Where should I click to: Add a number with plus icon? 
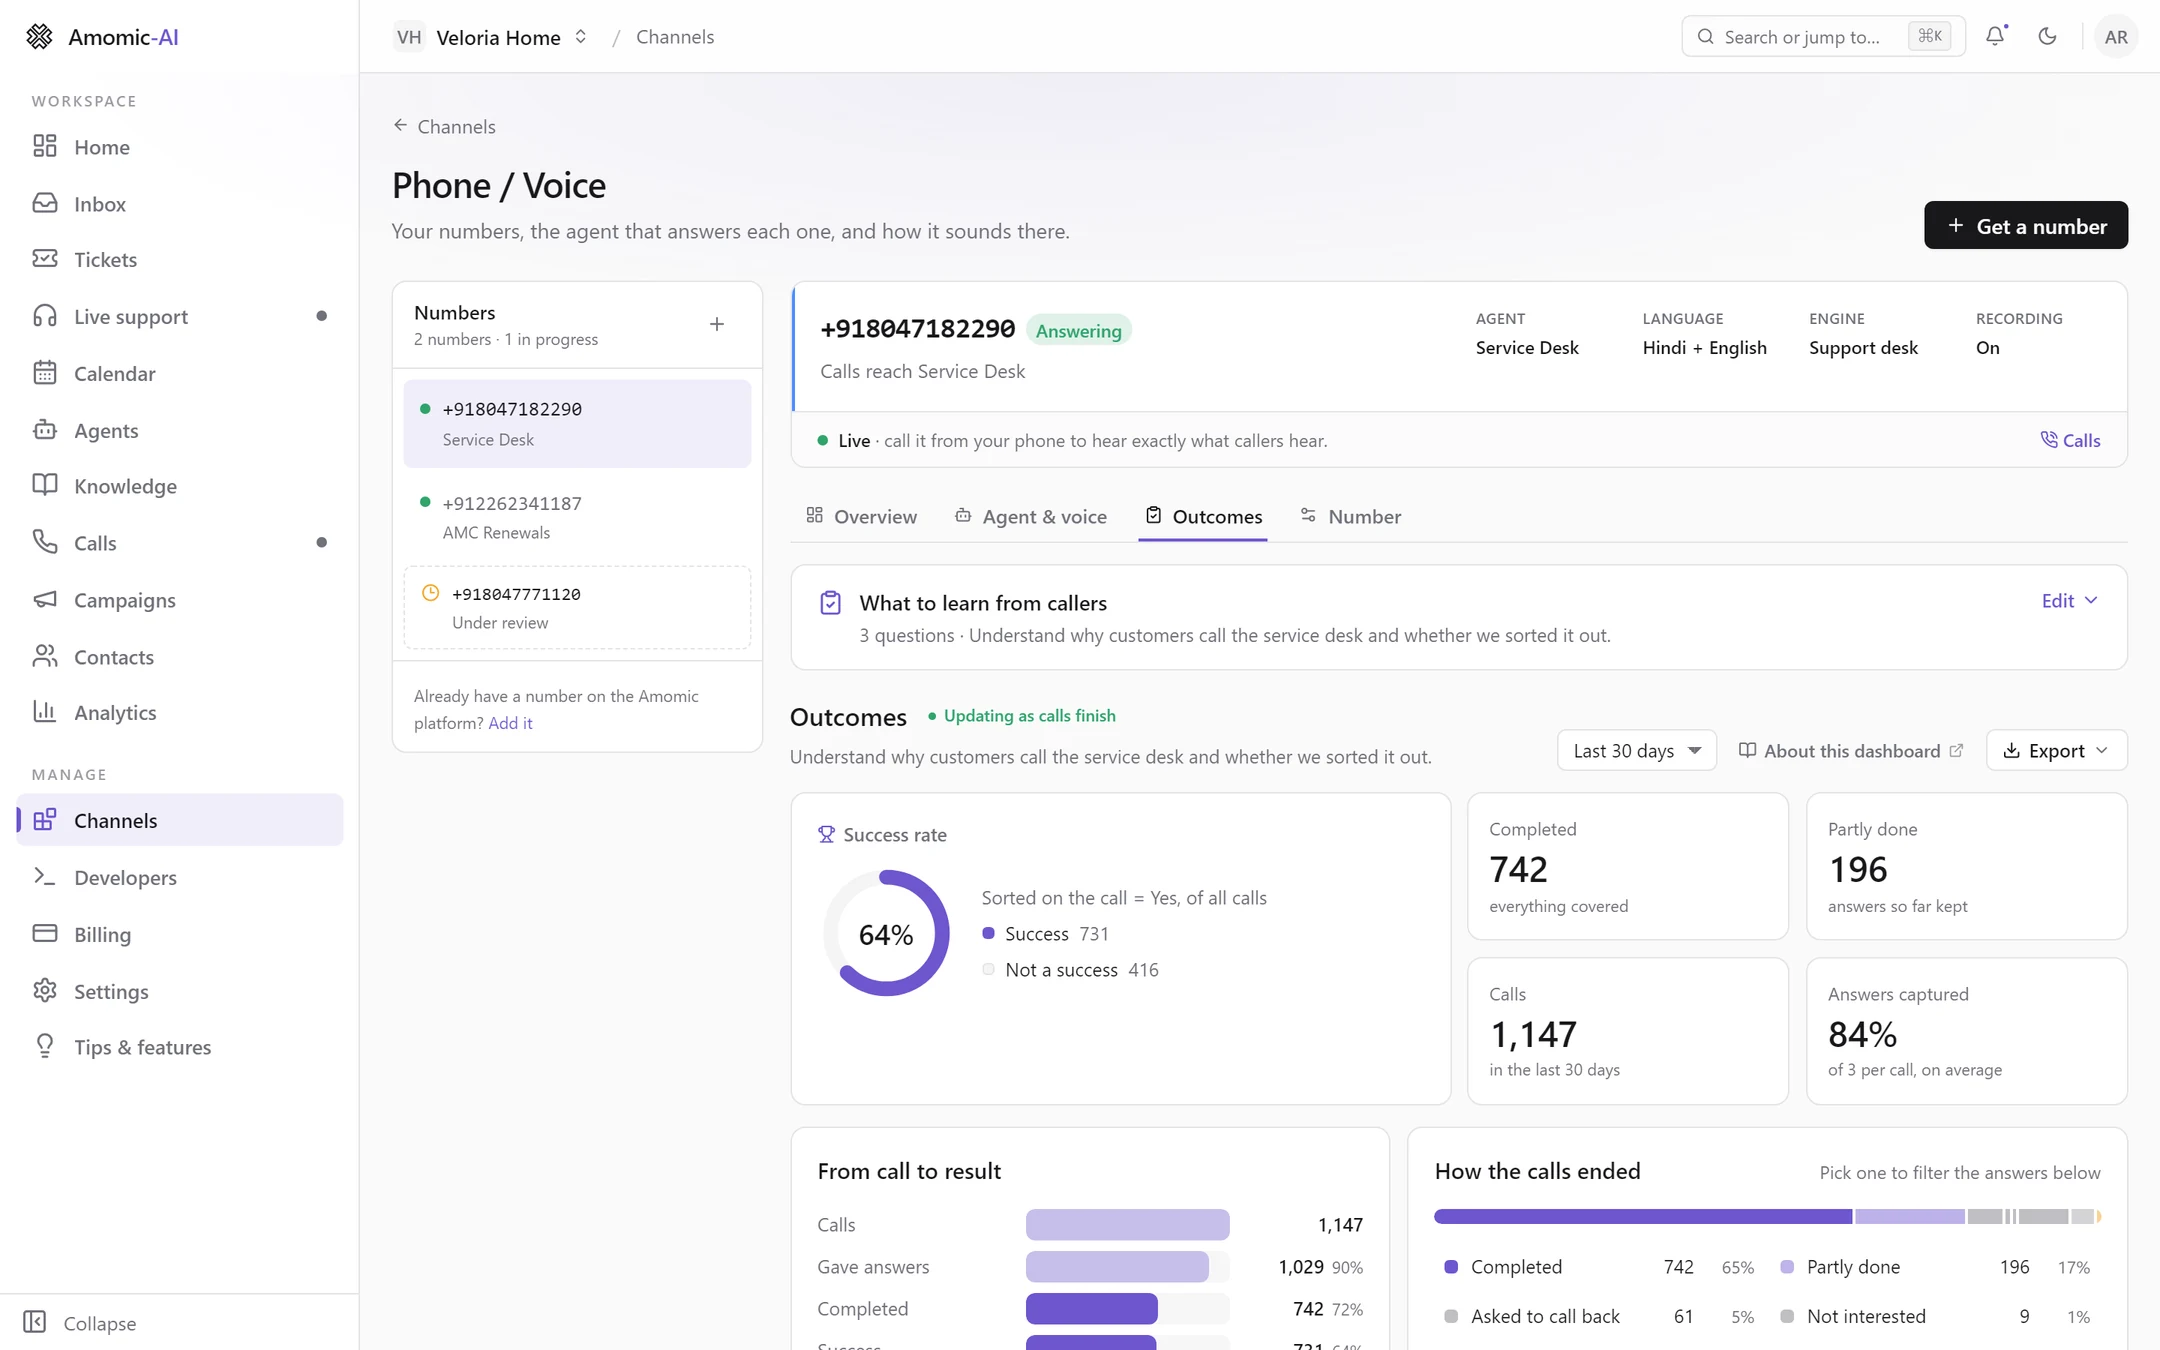point(717,324)
